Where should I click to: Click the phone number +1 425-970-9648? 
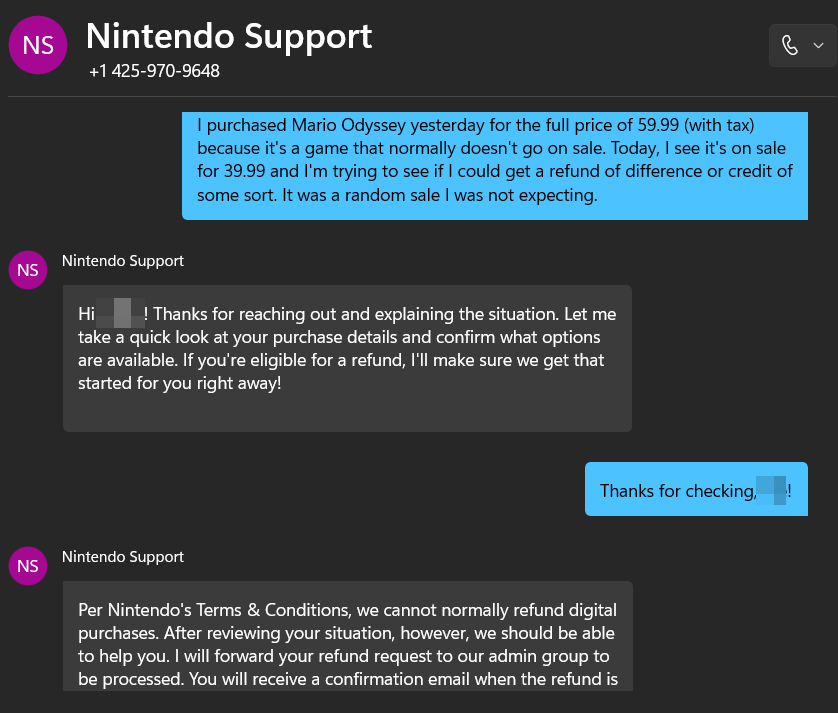point(155,71)
